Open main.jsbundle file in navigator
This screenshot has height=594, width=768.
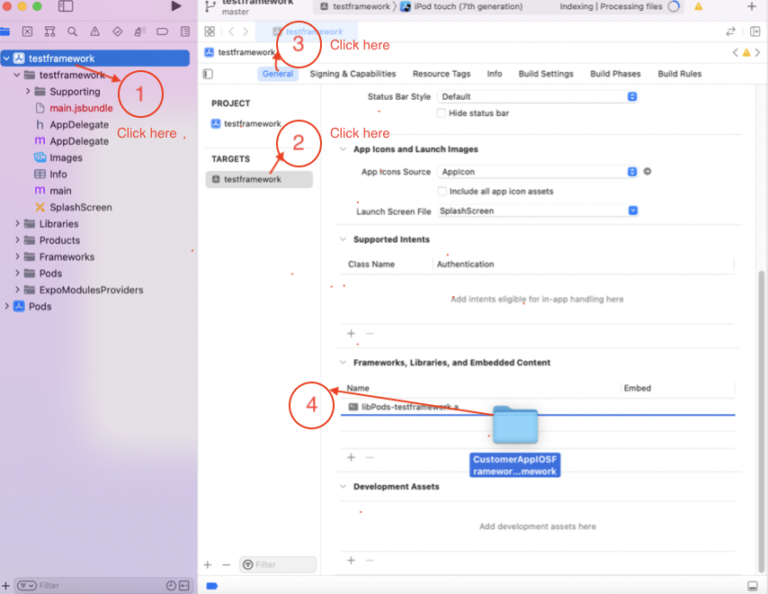click(x=81, y=108)
